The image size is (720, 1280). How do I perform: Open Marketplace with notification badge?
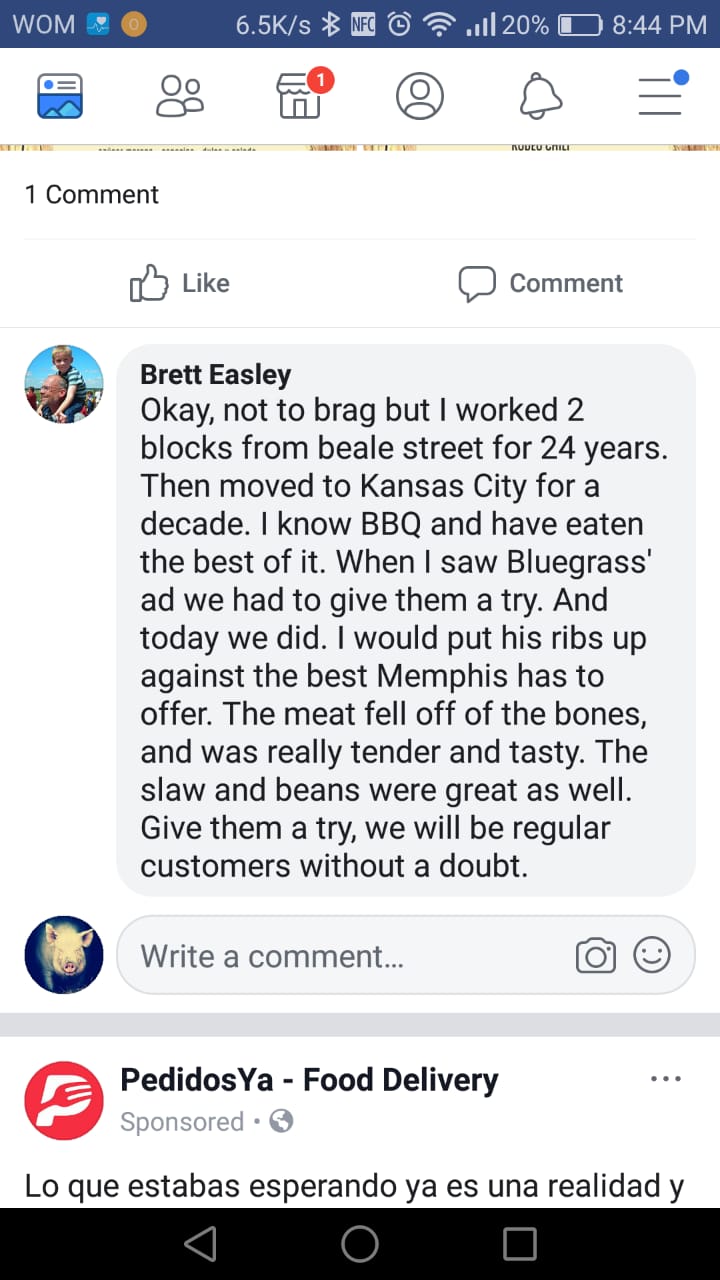(300, 96)
